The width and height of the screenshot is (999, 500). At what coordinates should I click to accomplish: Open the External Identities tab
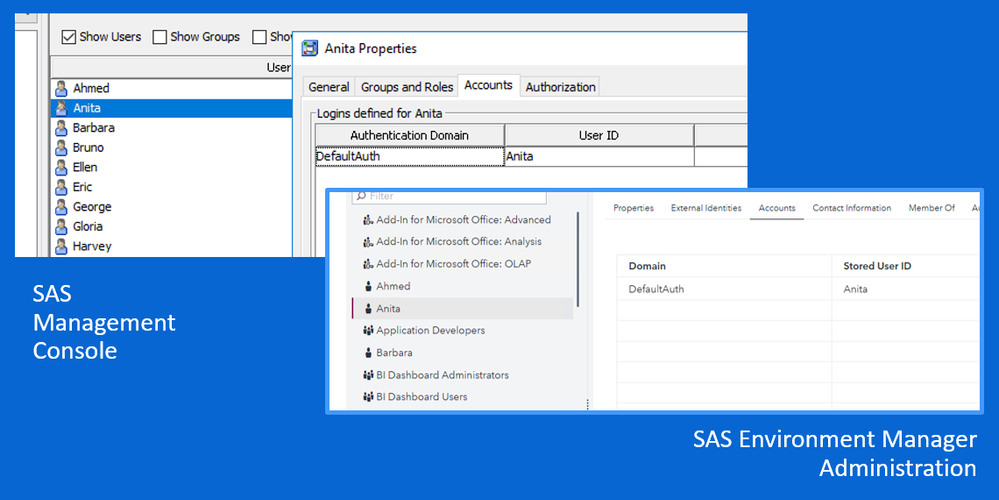pyautogui.click(x=706, y=208)
